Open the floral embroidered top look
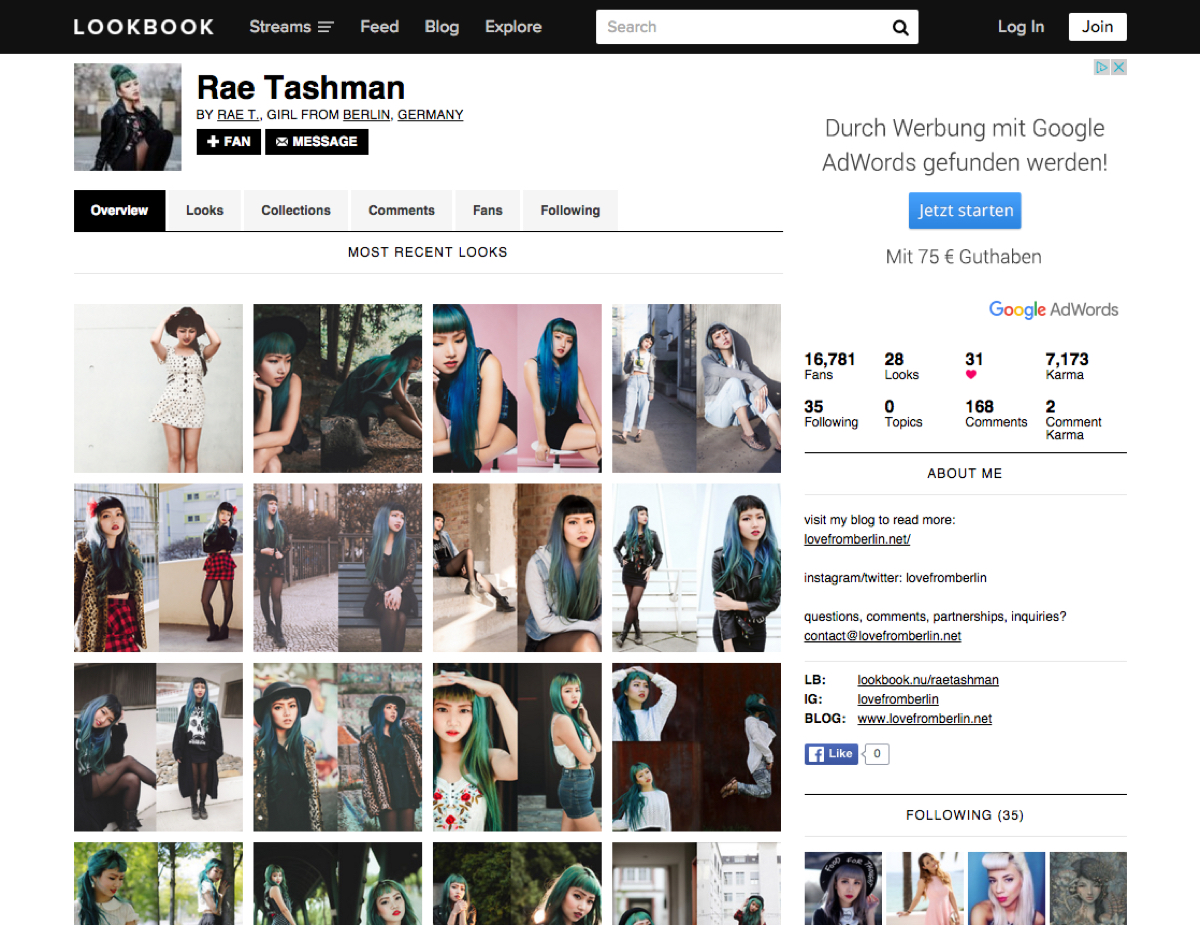The image size is (1200, 925). 517,747
